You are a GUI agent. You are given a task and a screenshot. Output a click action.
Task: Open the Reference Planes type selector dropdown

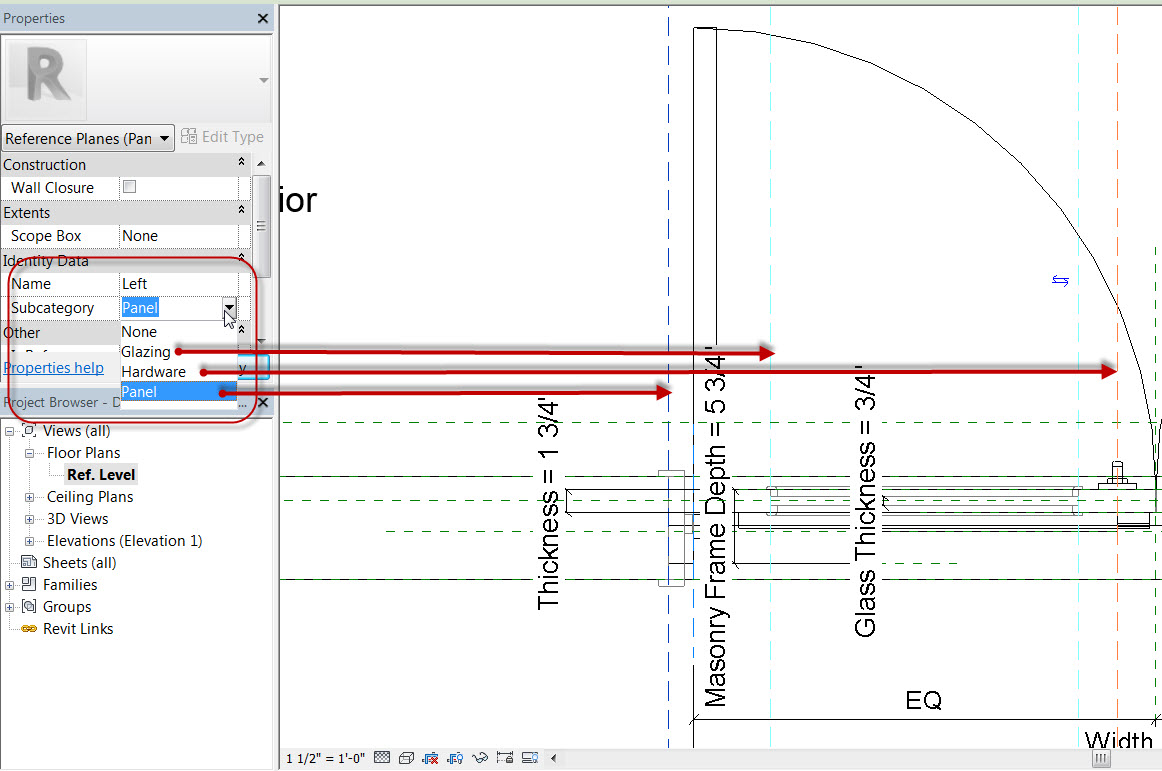166,137
